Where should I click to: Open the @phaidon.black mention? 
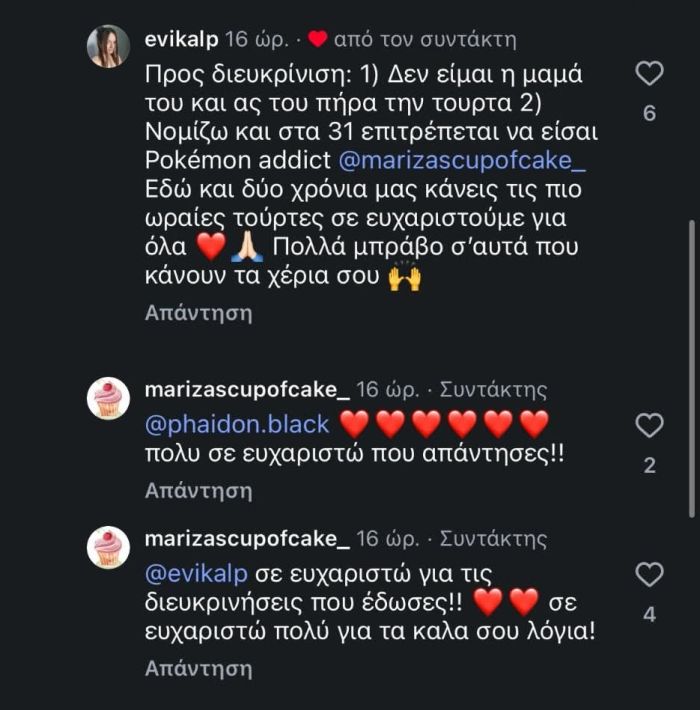(237, 424)
